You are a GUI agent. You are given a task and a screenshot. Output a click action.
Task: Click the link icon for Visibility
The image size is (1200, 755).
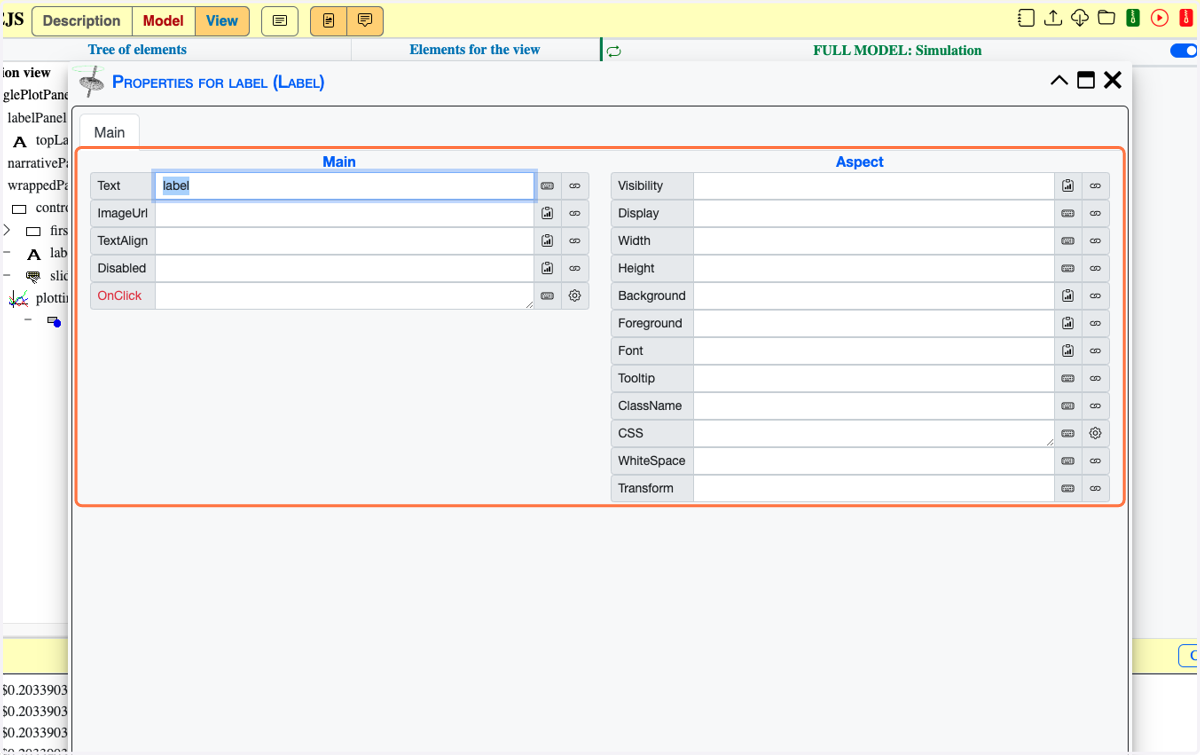[x=1095, y=186]
